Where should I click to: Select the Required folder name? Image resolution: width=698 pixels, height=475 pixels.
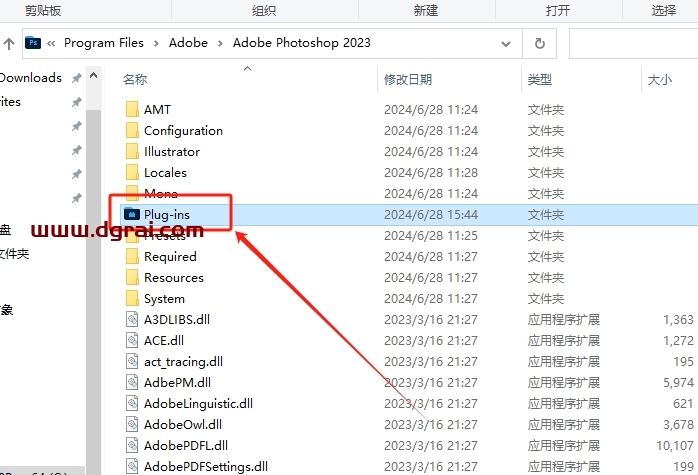tap(170, 256)
